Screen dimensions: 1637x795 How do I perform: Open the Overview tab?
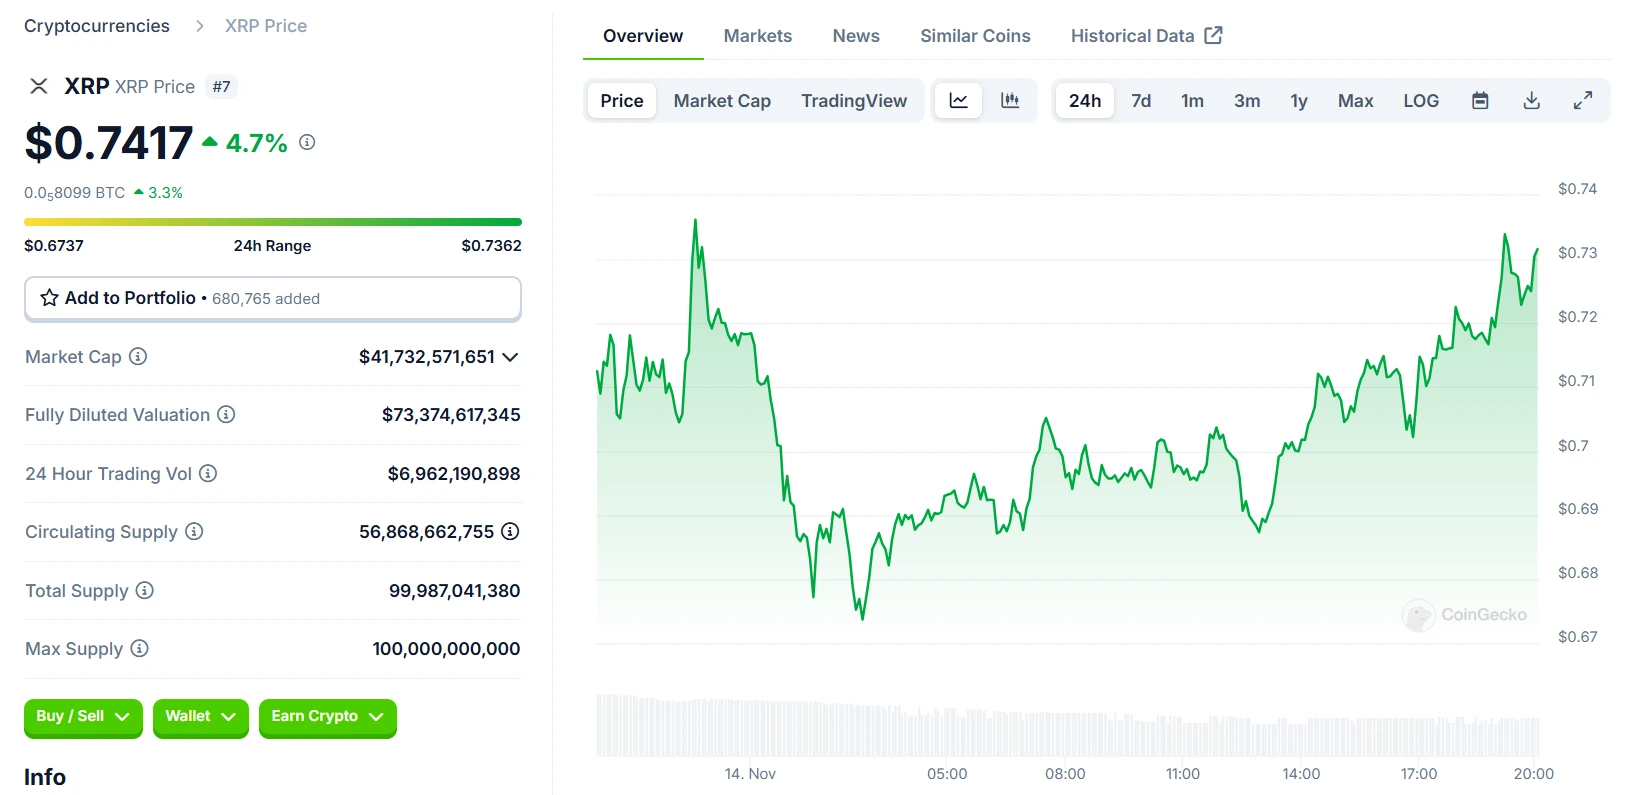(643, 36)
